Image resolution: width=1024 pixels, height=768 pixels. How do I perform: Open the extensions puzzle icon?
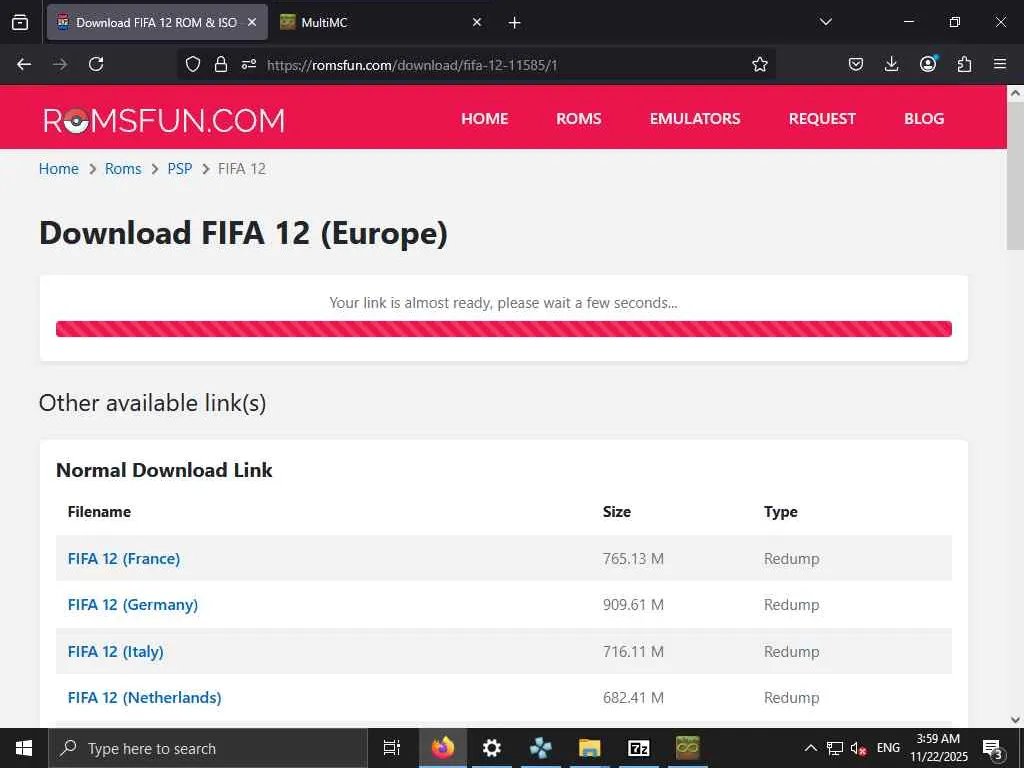coord(964,64)
